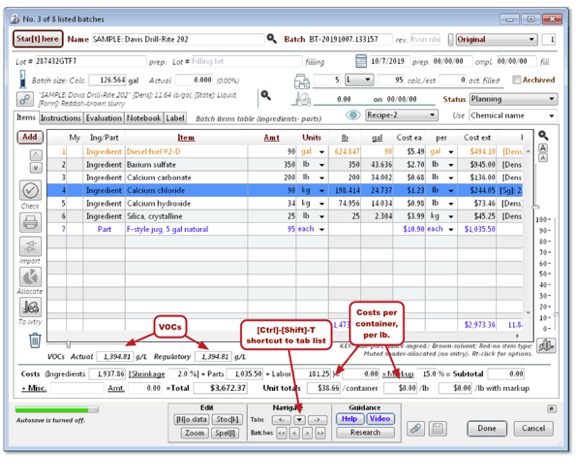The height and width of the screenshot is (470, 576).
Task: Toggle the small button left of Original dropdown
Action: [x=450, y=39]
